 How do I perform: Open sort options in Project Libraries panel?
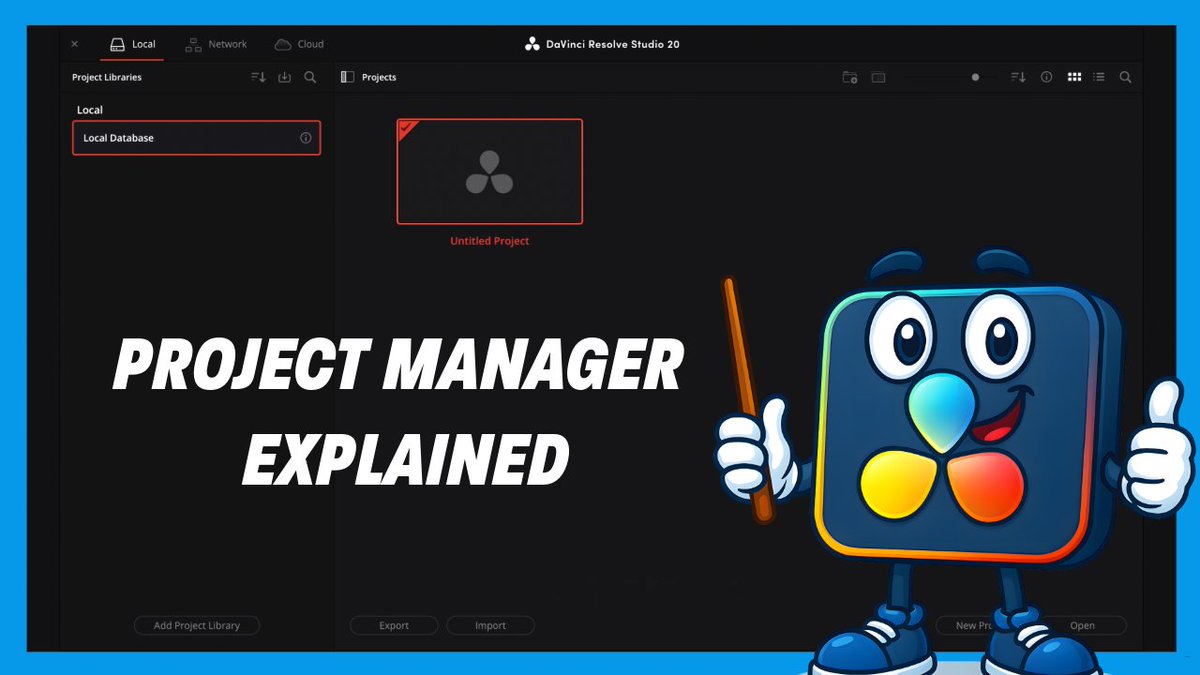(258, 76)
